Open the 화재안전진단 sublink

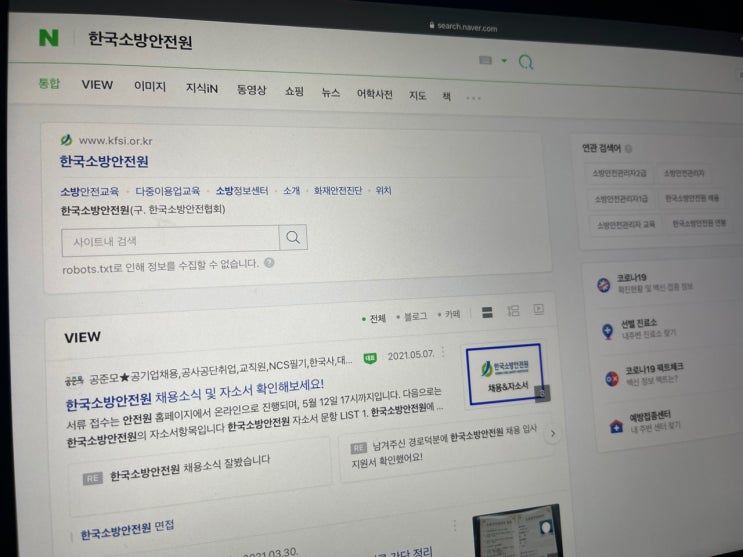[337, 191]
